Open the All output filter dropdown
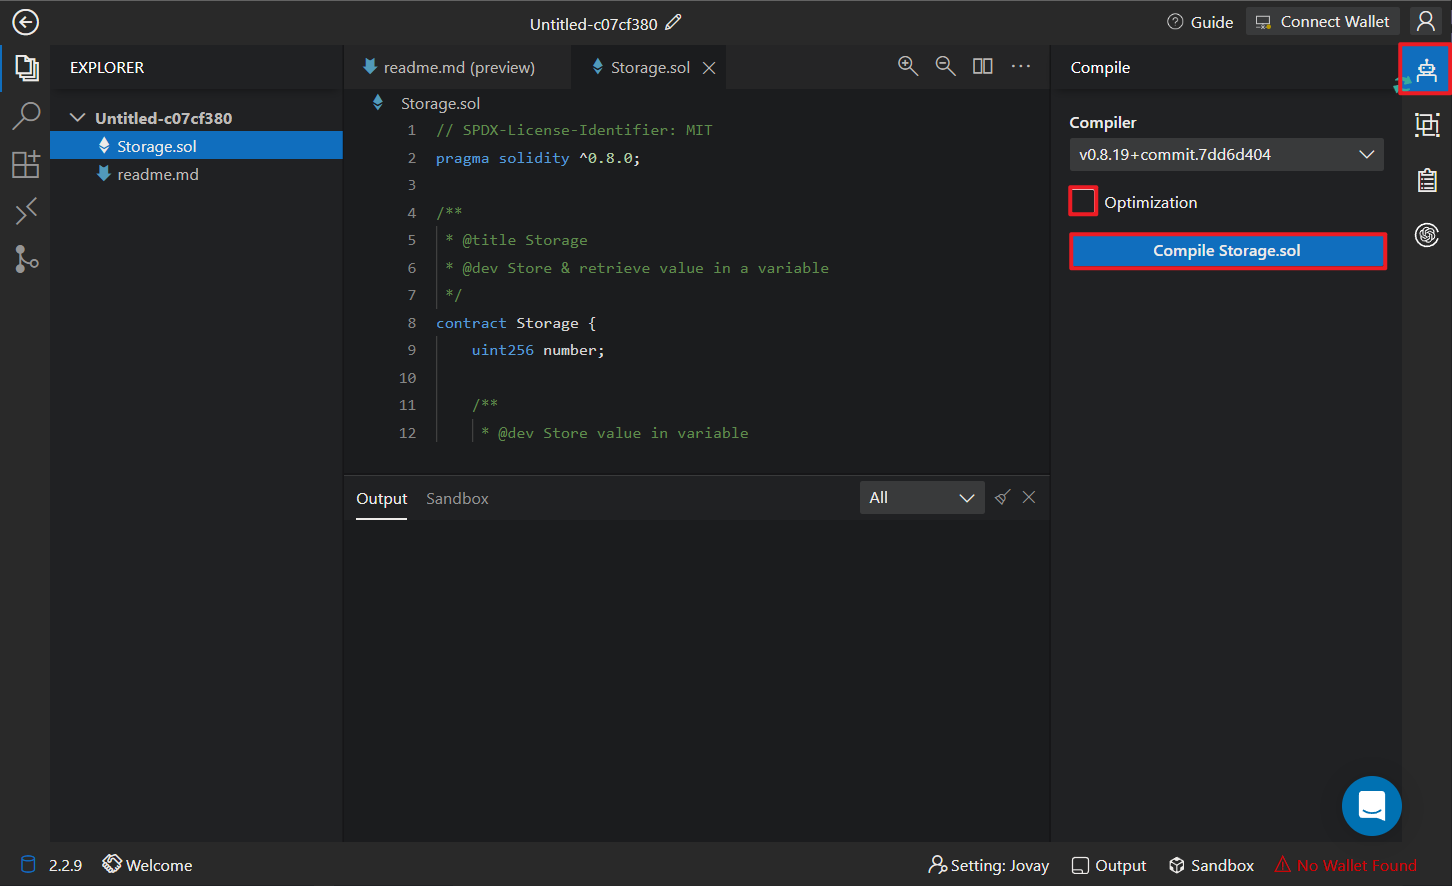Screen dimensions: 1452x886 [x=921, y=497]
